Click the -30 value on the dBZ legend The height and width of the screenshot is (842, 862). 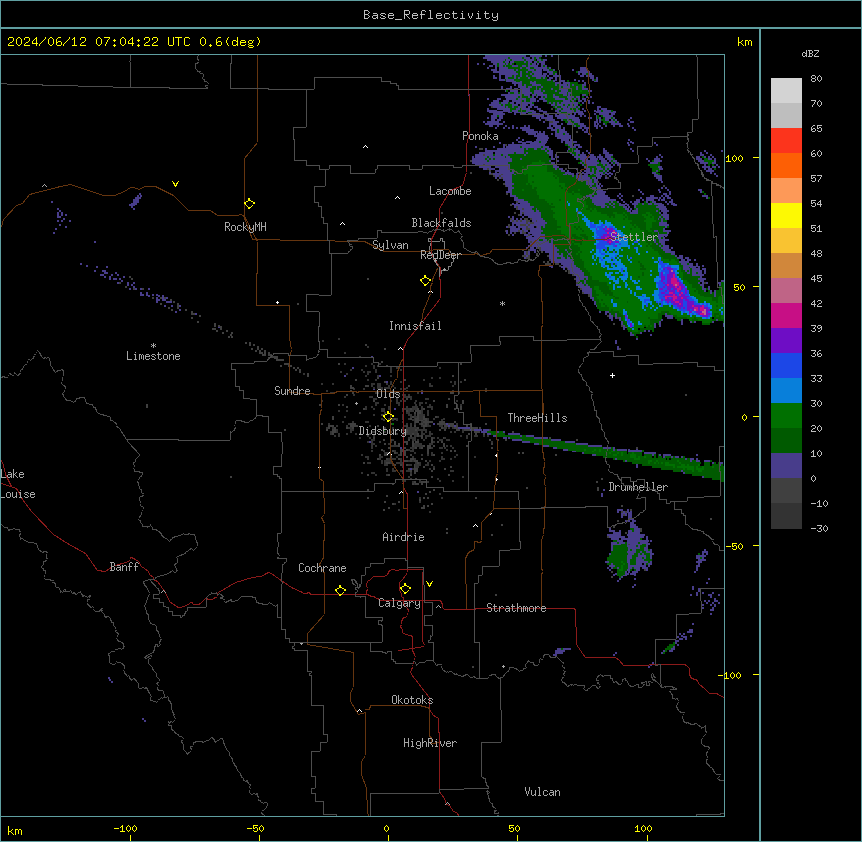[x=819, y=528]
